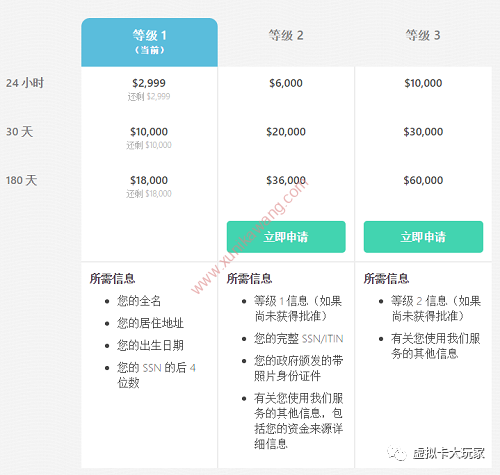500x475 pixels.
Task: Click 所需信息 heading in 等级 1 column
Action: pyautogui.click(x=112, y=278)
